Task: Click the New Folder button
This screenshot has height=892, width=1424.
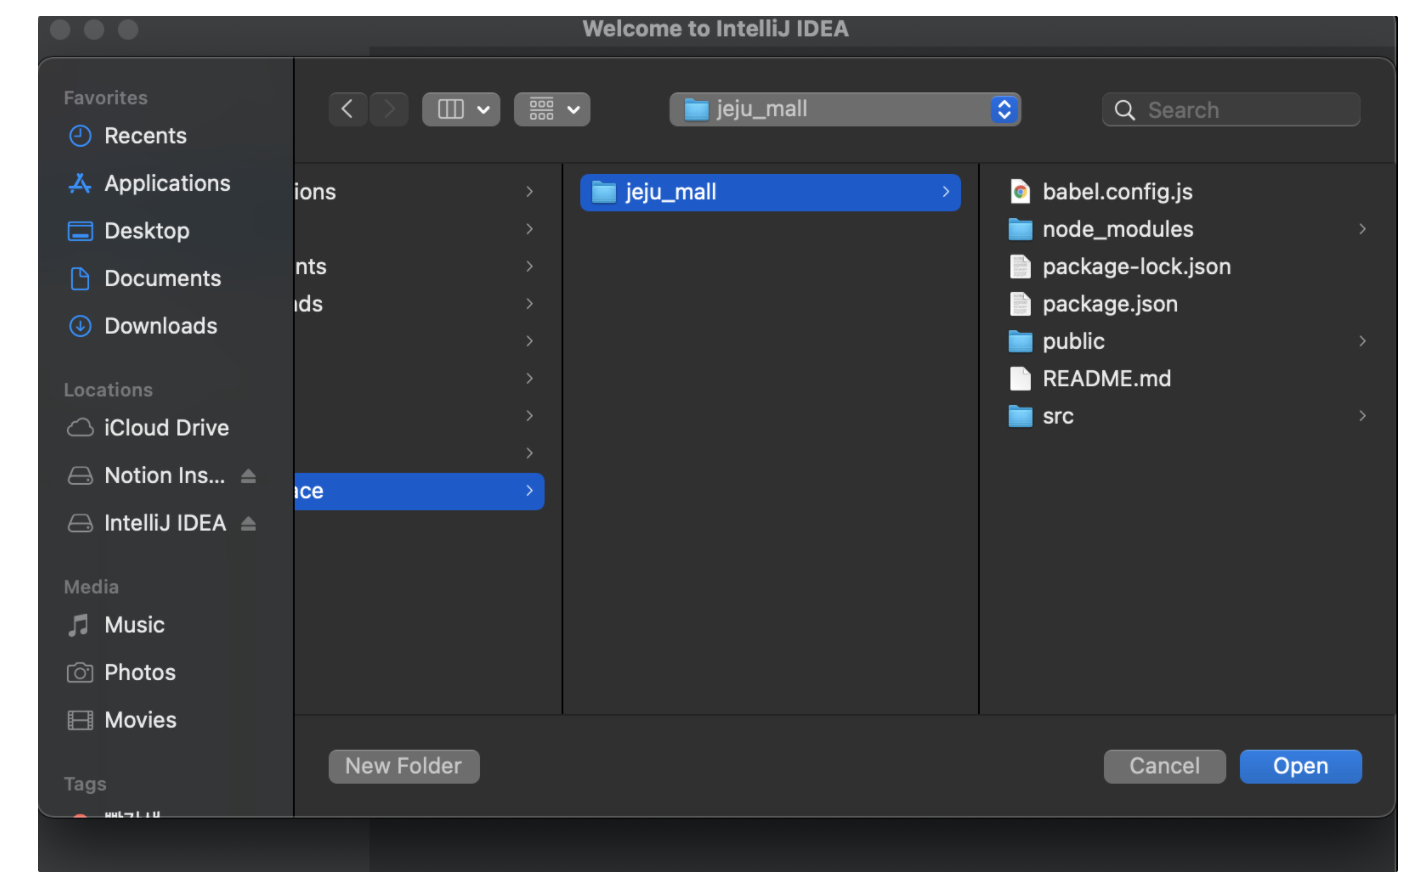Action: tap(404, 766)
